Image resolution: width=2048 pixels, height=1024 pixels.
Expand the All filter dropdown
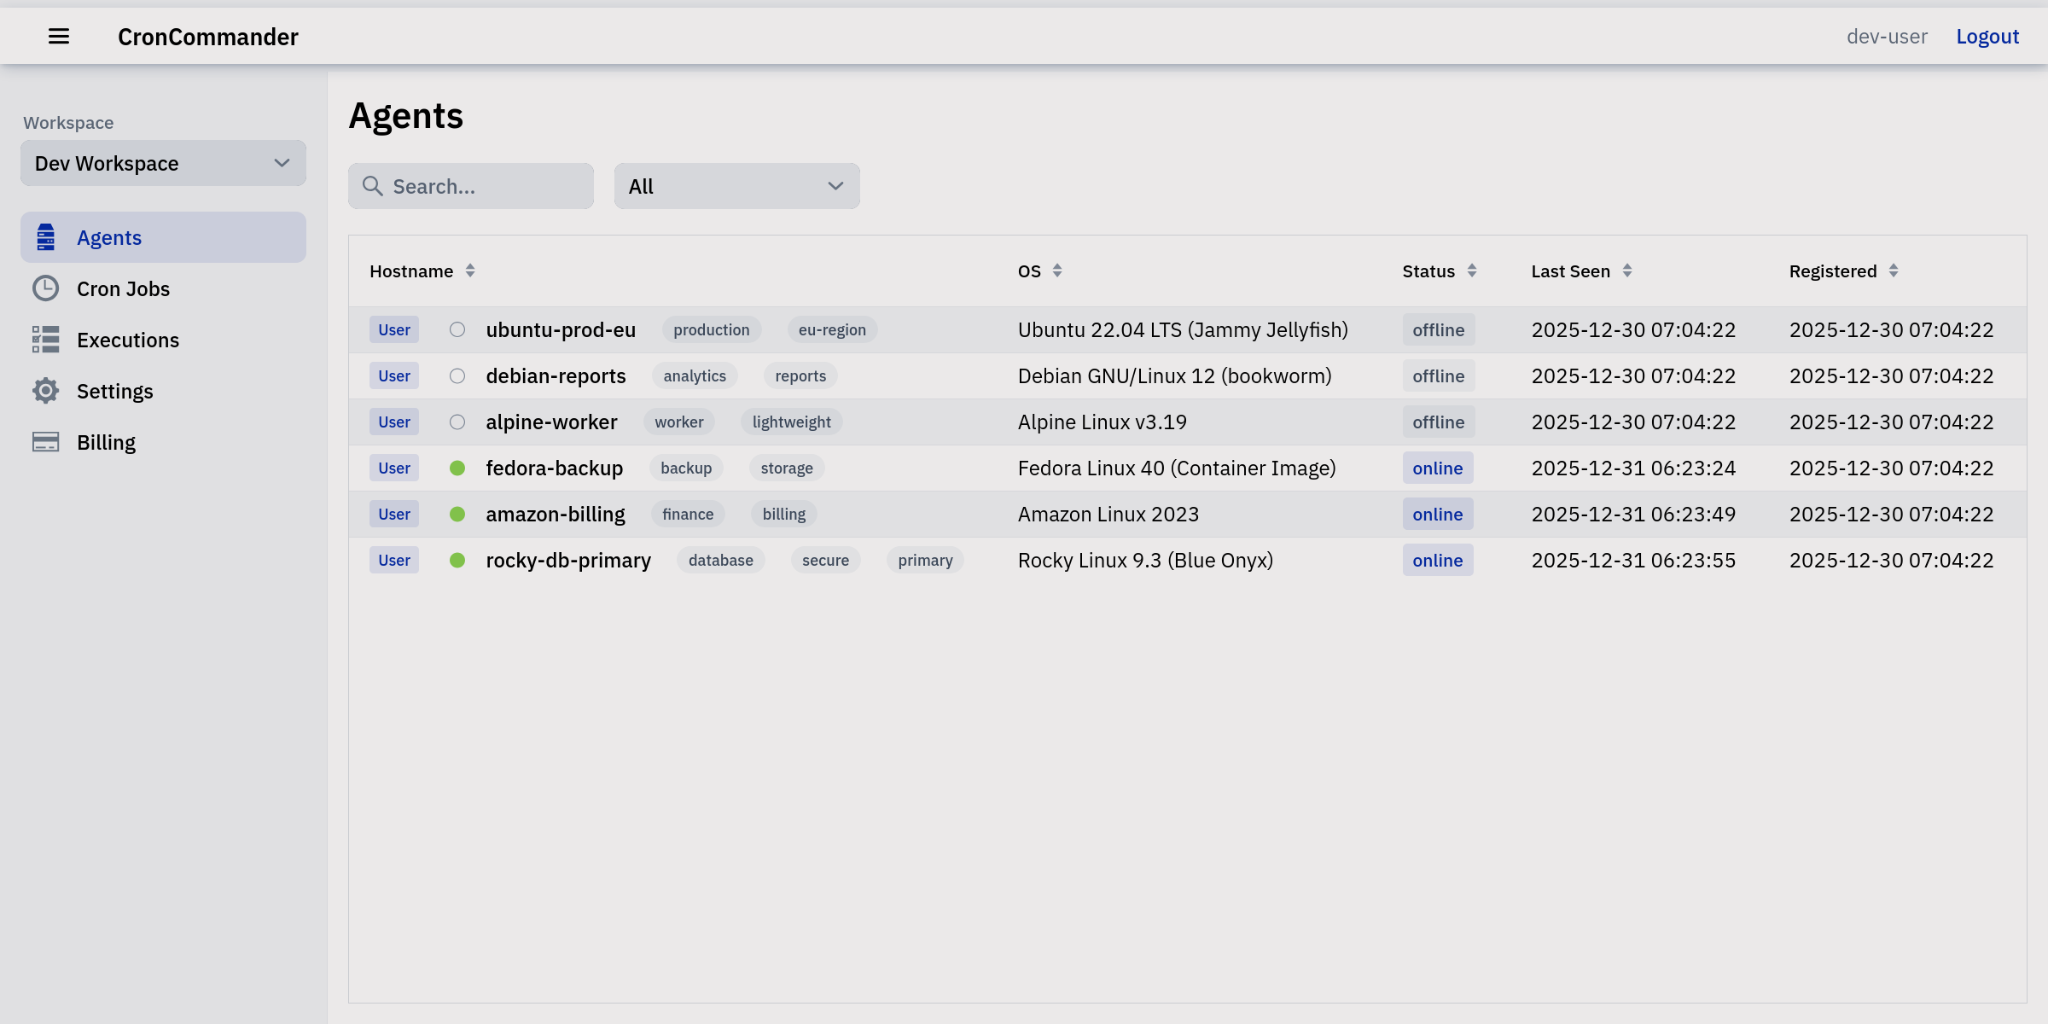[x=736, y=186]
